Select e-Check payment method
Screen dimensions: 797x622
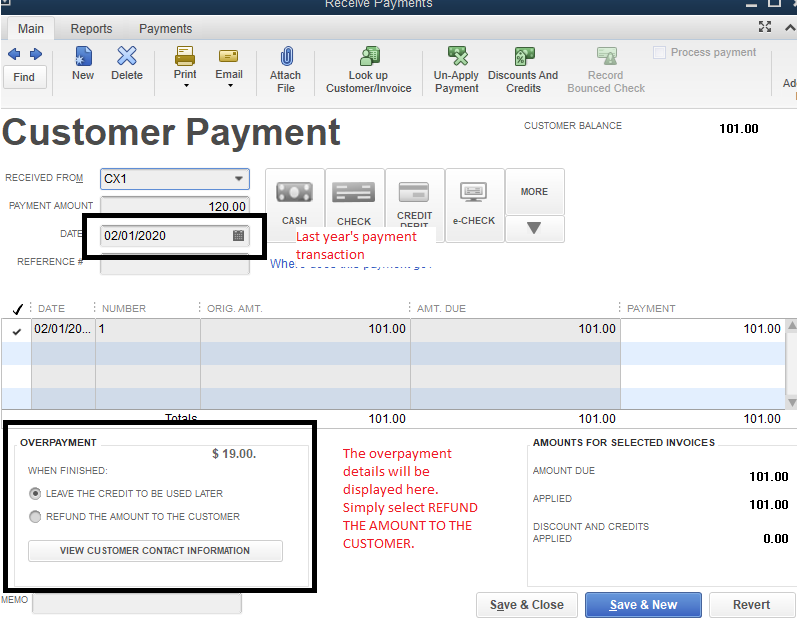[474, 204]
